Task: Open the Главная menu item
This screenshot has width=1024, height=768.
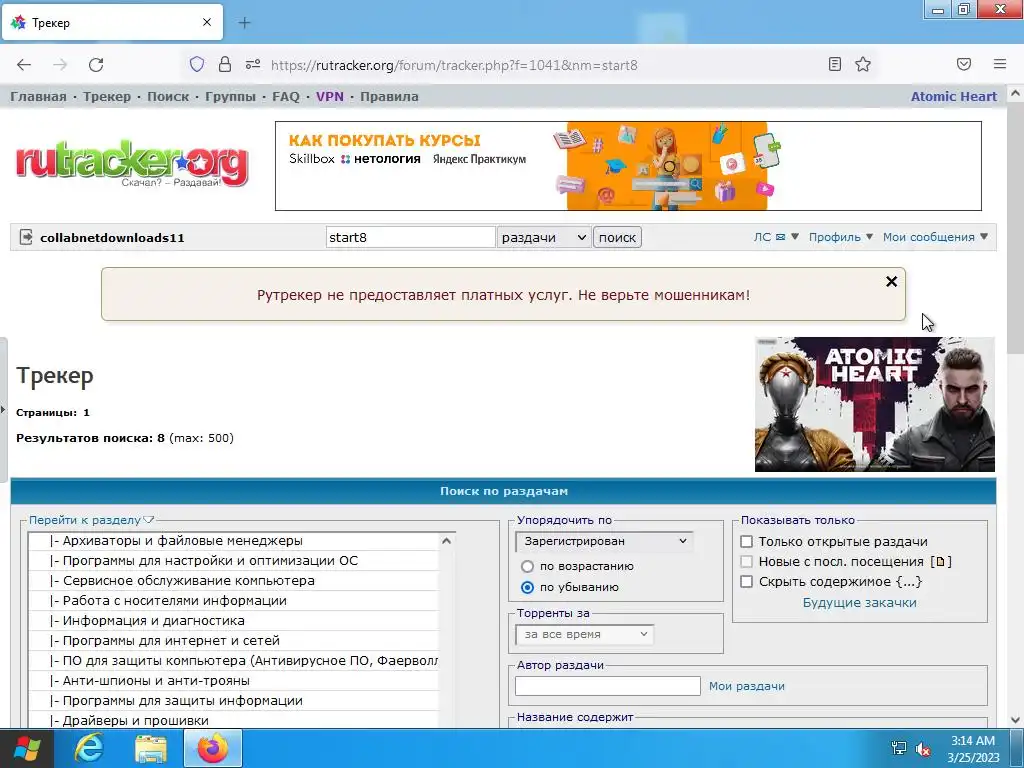Action: click(x=39, y=97)
